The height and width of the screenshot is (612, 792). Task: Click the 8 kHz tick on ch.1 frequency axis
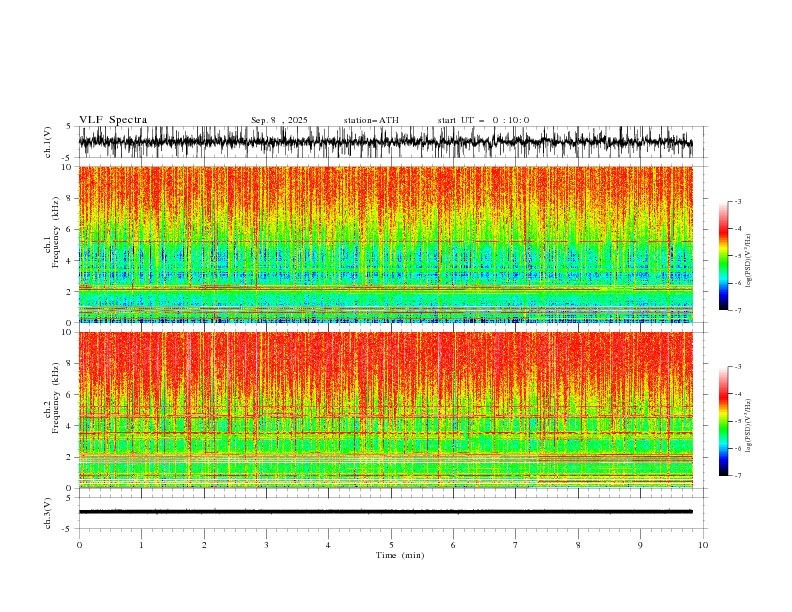[70, 198]
